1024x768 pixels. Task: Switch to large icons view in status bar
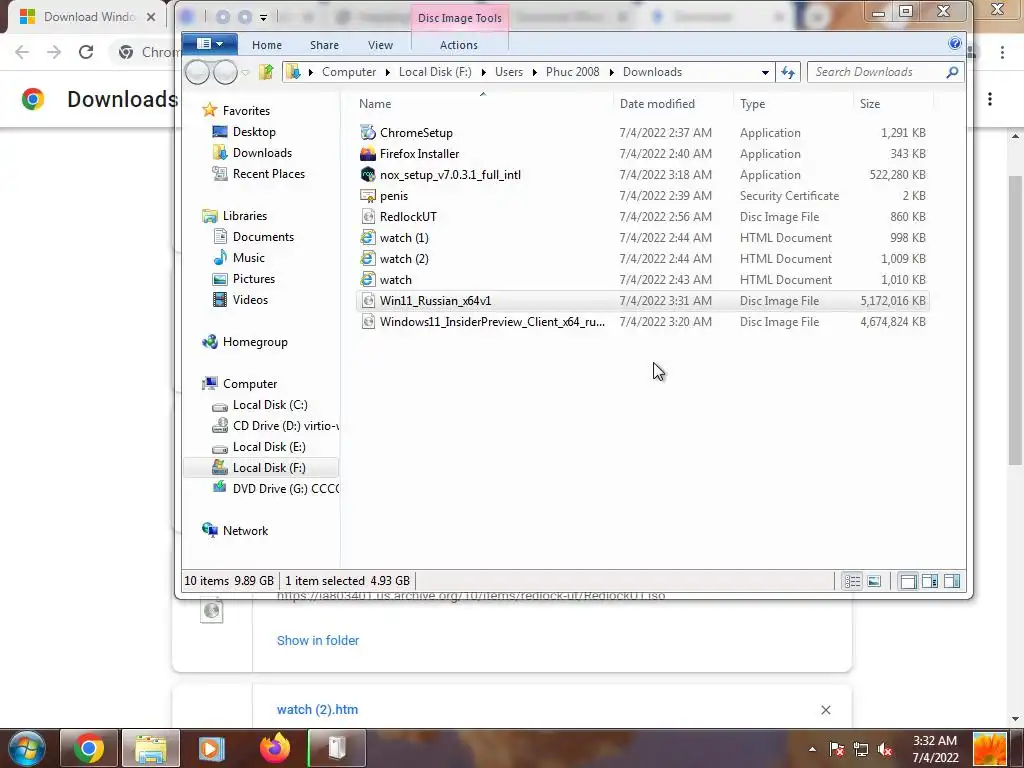tap(874, 581)
